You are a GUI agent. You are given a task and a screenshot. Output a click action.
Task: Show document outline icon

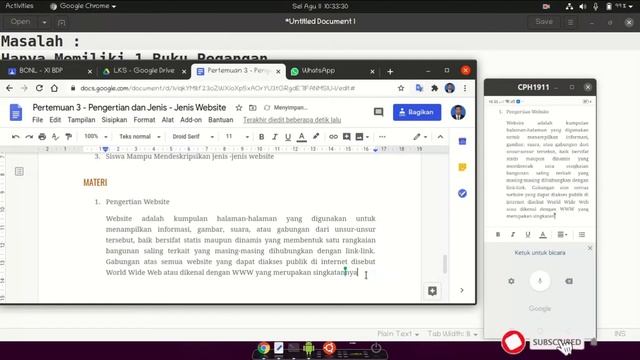[19, 171]
